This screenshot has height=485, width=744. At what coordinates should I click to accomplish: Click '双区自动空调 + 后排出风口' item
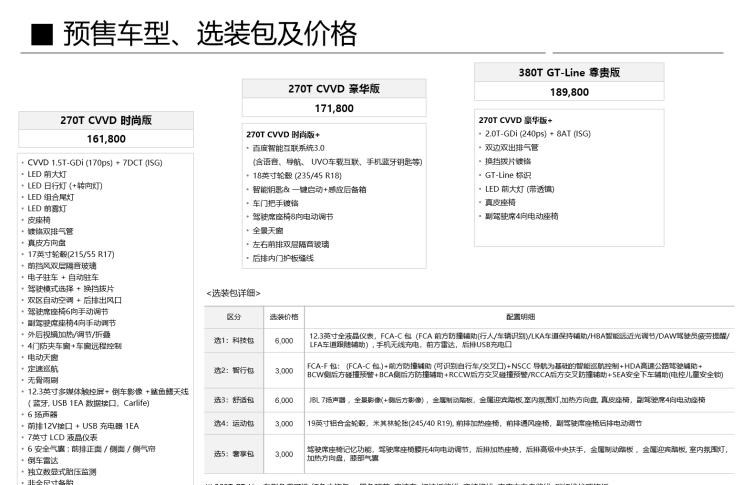click(74, 300)
